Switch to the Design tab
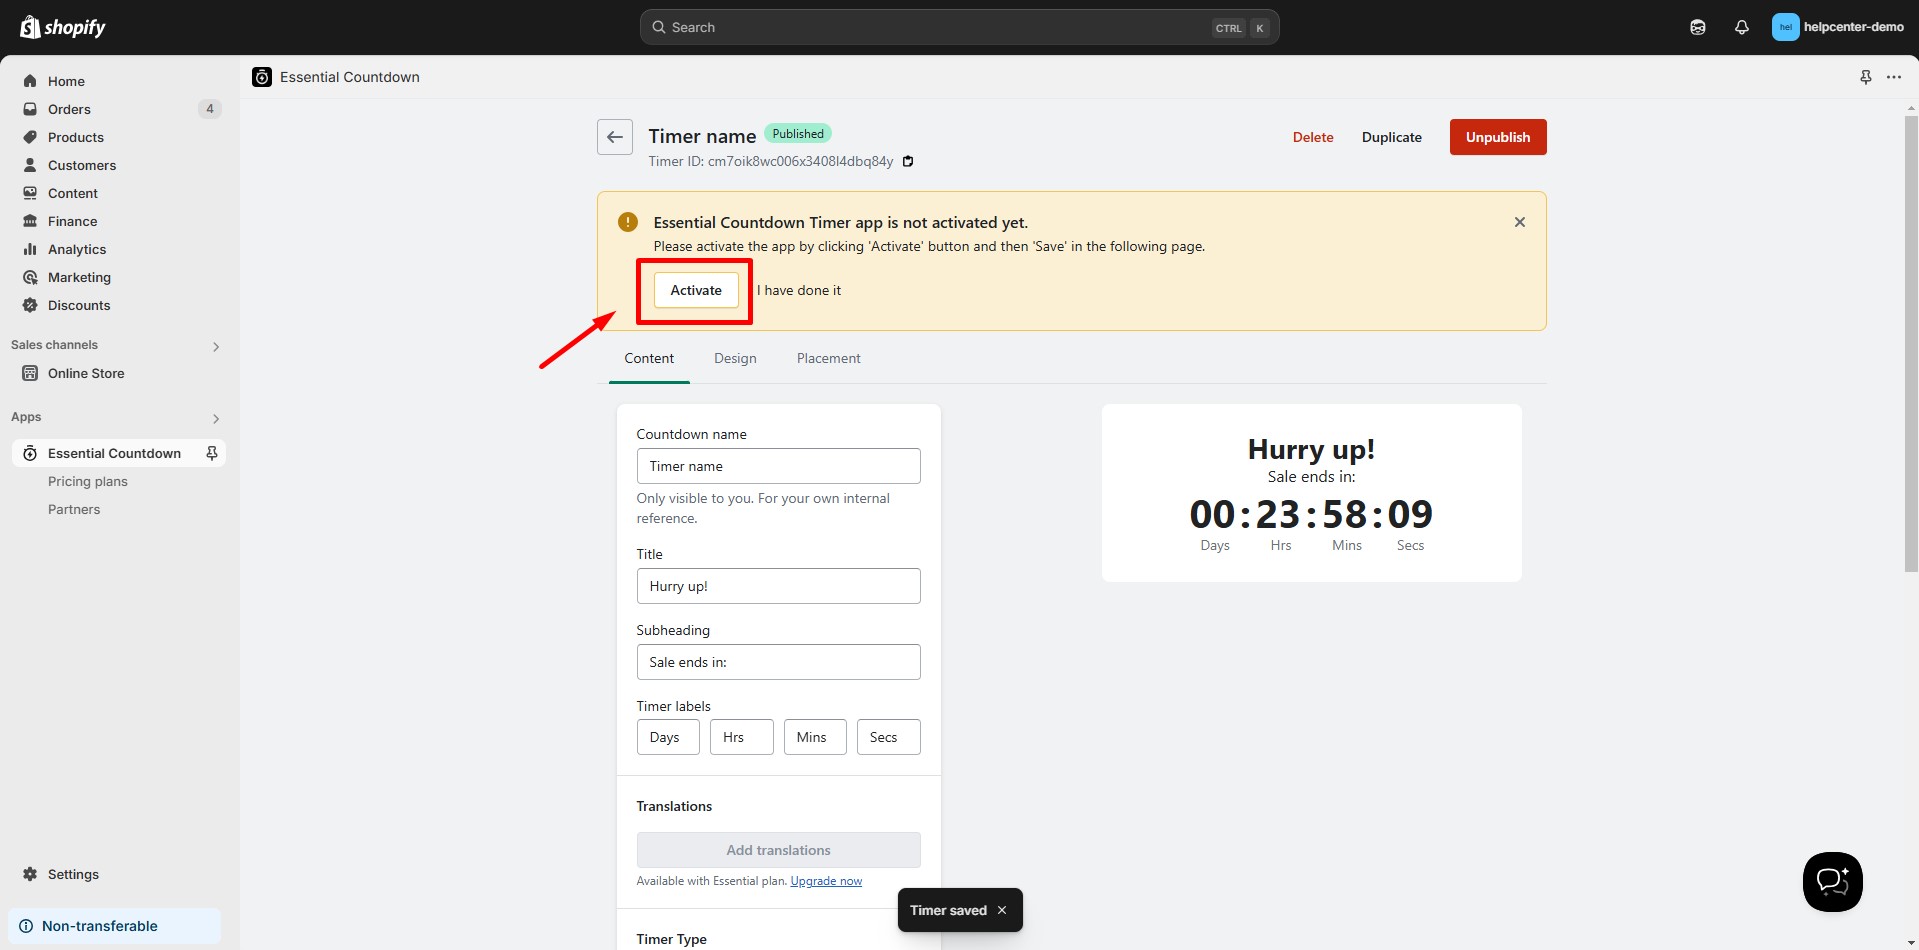The image size is (1919, 950). (735, 358)
